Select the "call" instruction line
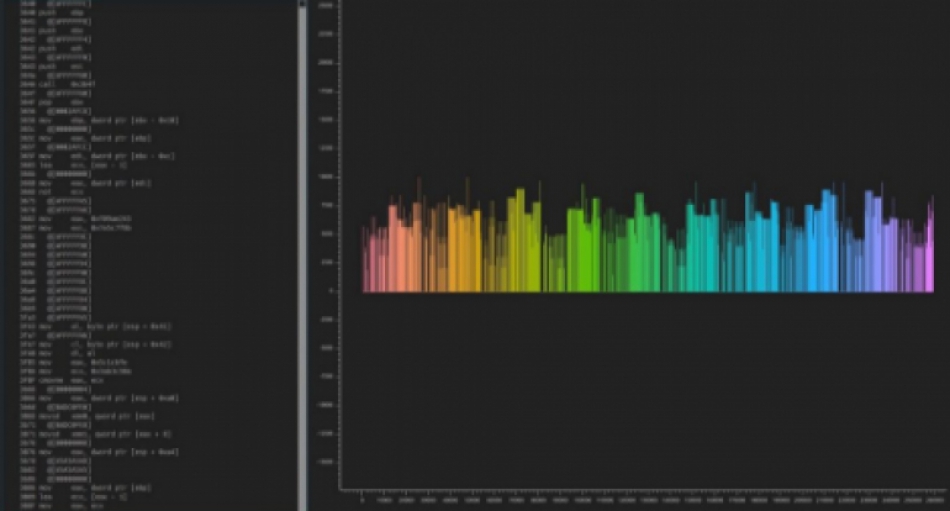Screen dimensions: 950x511 click(58, 84)
